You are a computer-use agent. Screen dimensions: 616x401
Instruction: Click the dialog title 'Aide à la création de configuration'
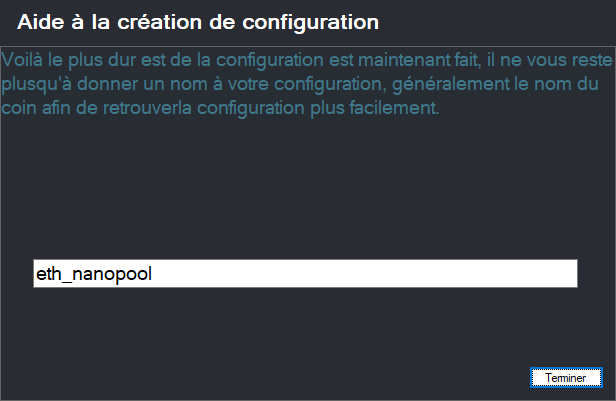point(198,21)
